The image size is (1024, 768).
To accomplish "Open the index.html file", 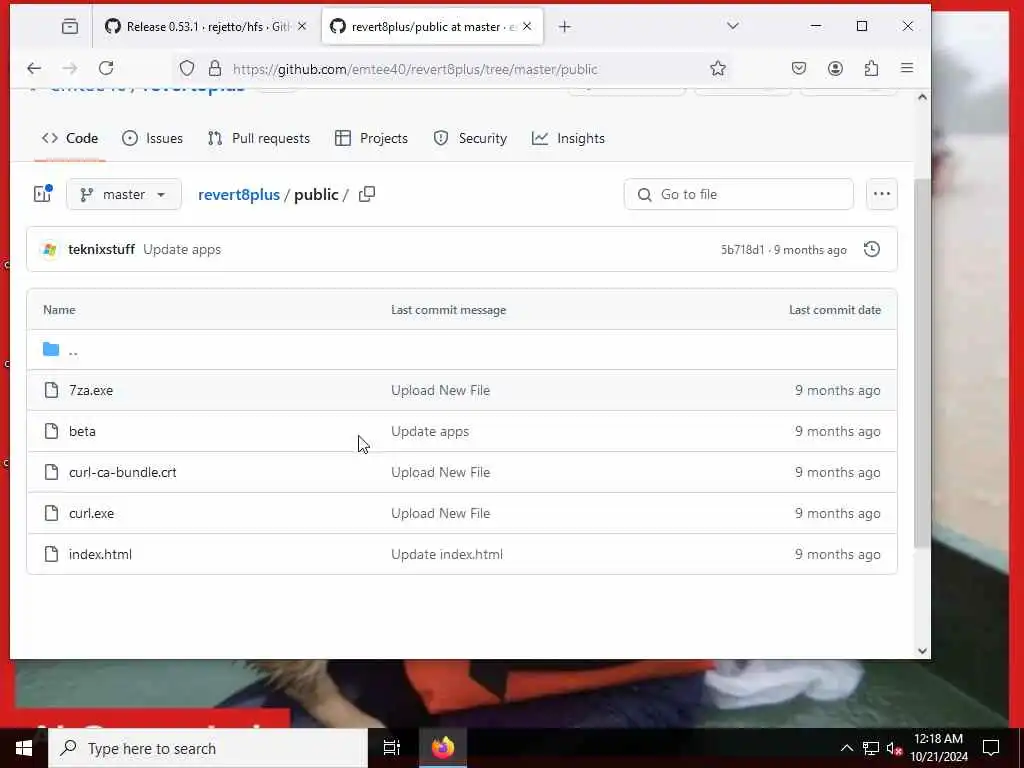I will (x=101, y=554).
